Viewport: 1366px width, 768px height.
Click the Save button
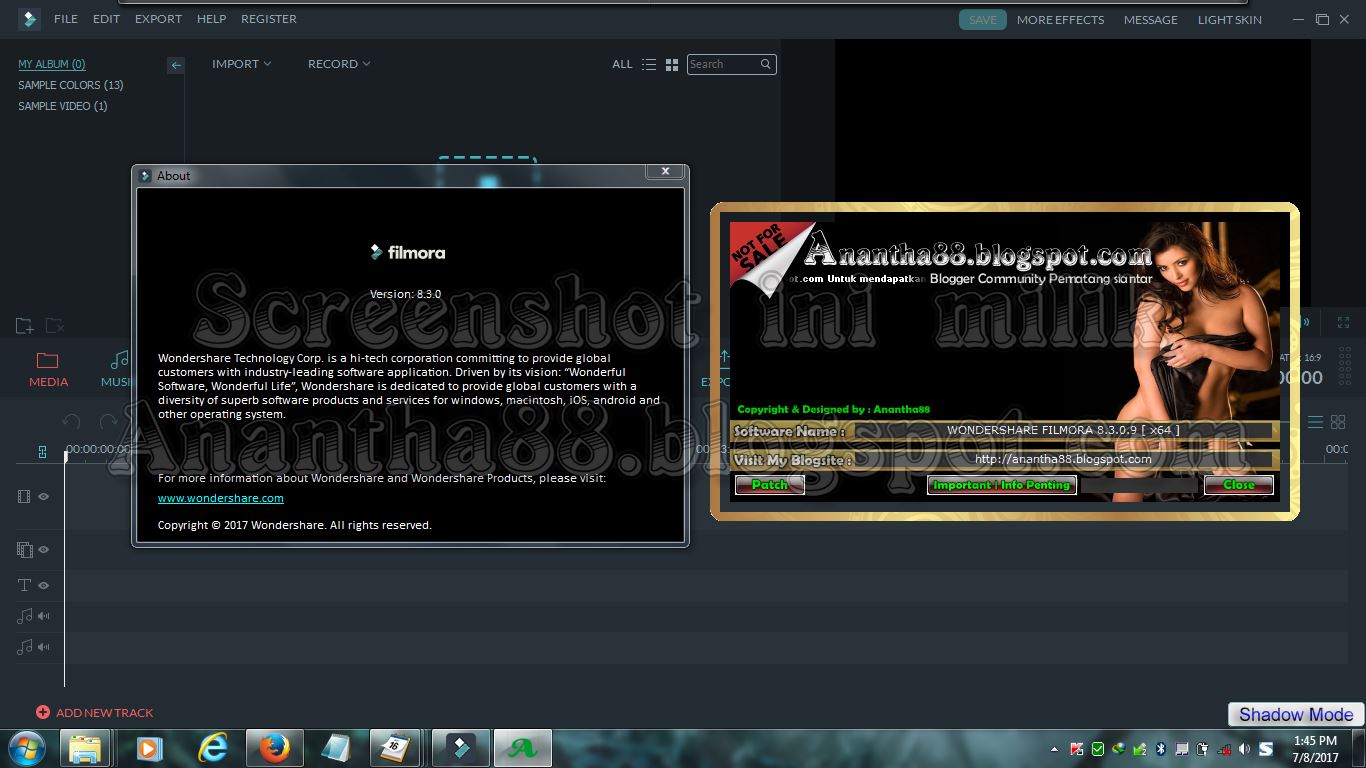pyautogui.click(x=982, y=19)
